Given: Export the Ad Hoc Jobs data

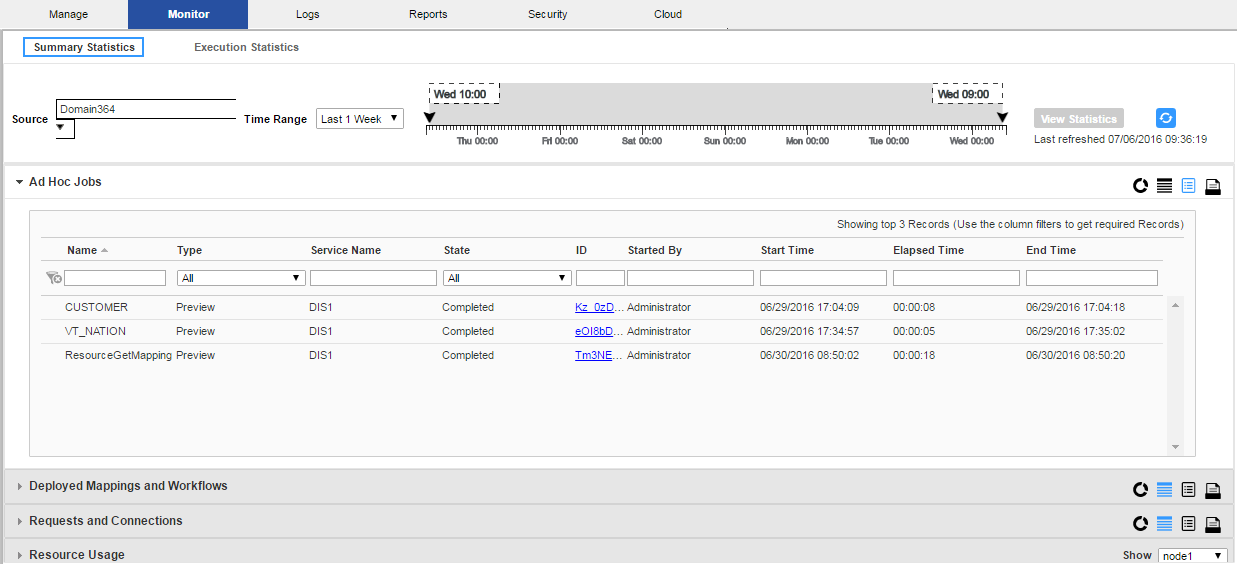Looking at the screenshot, I should 1212,186.
